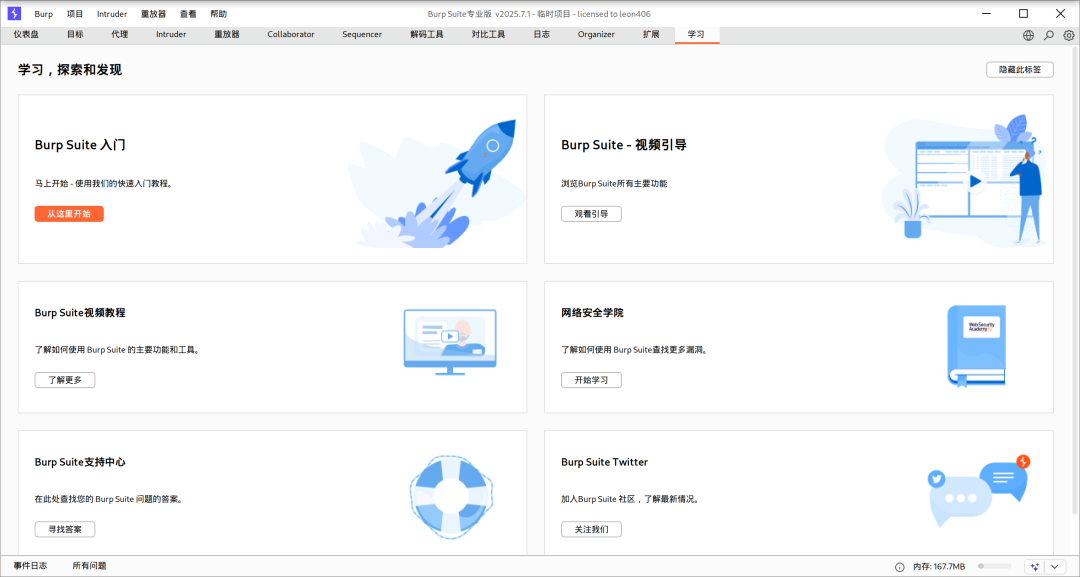This screenshot has height=577, width=1080.
Task: Switch to the Organizer tab
Action: point(596,34)
